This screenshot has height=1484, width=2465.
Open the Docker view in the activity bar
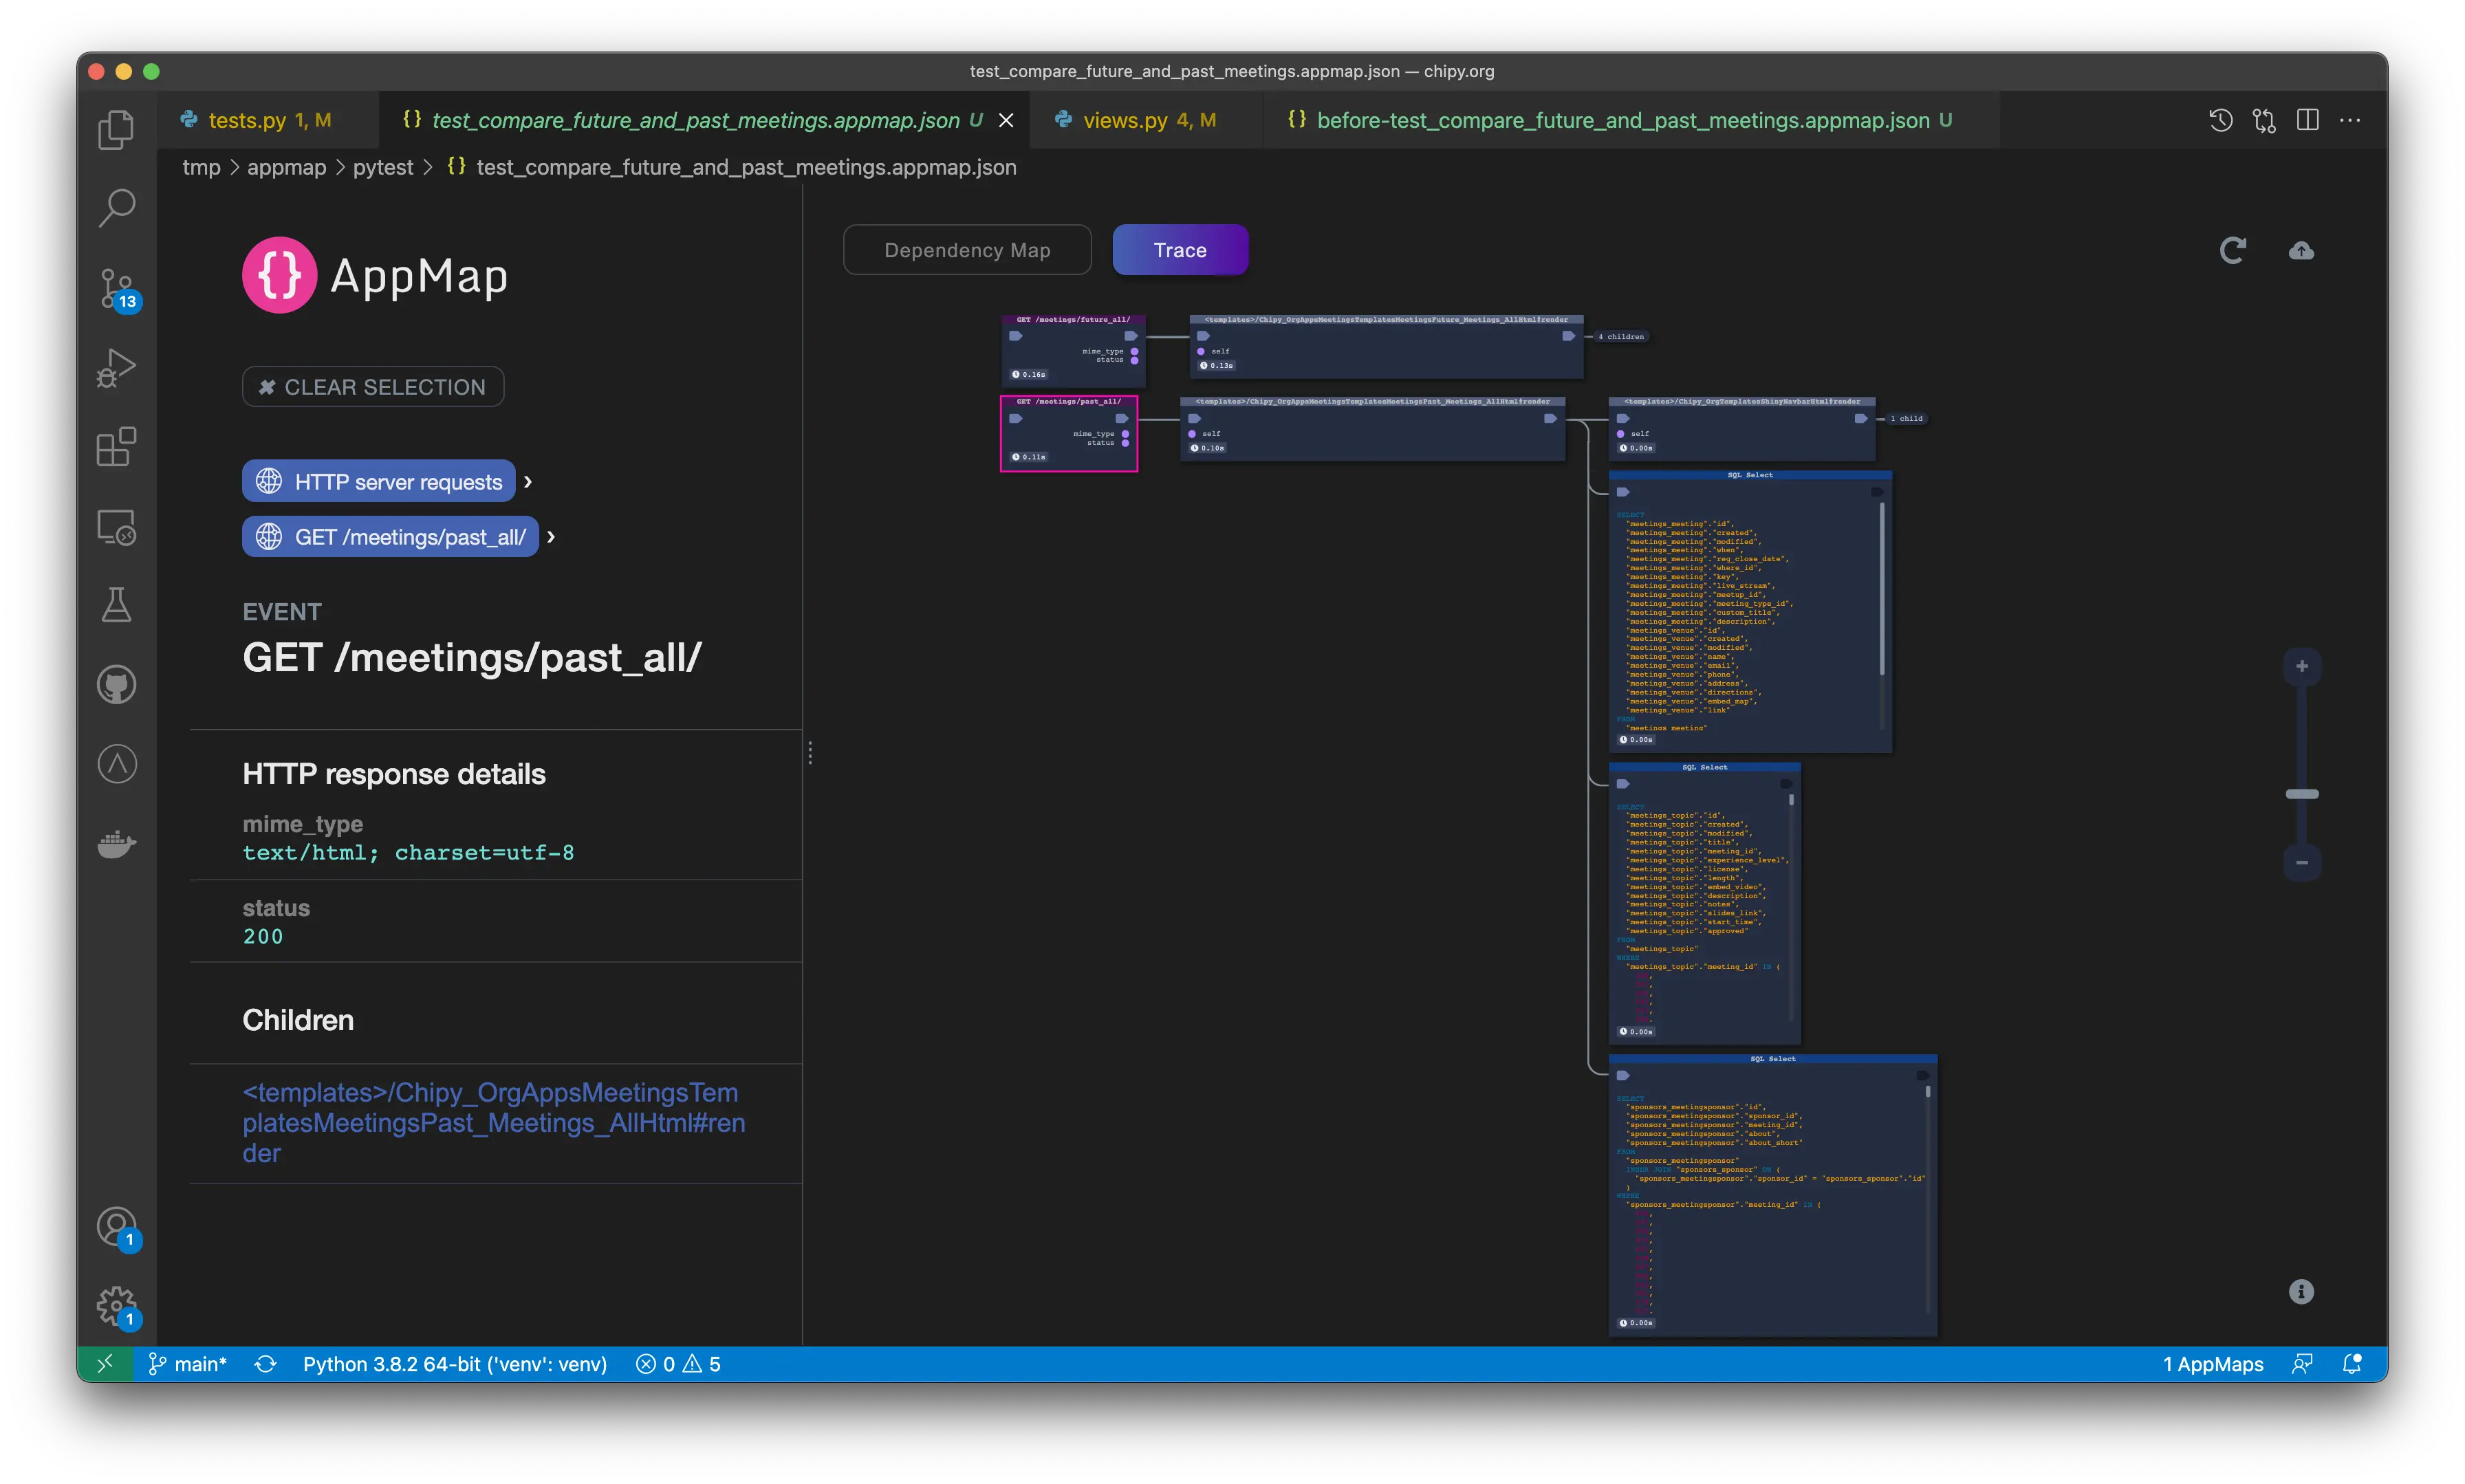click(x=116, y=844)
